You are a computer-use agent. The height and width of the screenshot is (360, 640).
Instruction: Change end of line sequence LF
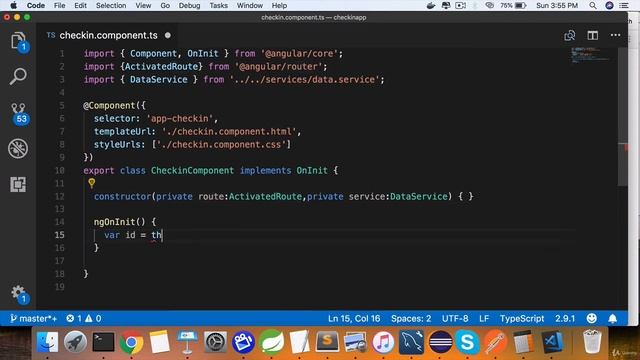click(x=484, y=318)
